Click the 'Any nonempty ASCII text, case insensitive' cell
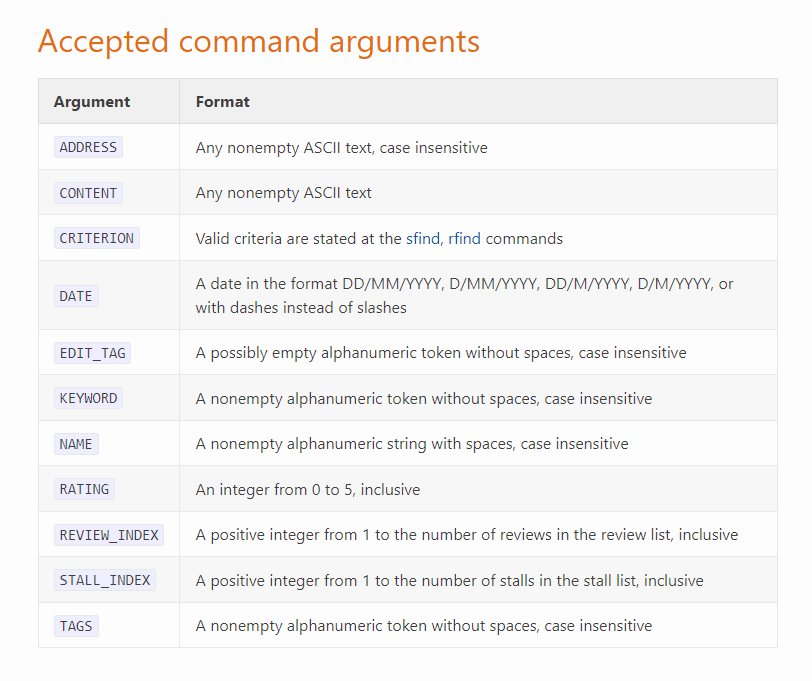The height and width of the screenshot is (681, 812). pos(341,148)
